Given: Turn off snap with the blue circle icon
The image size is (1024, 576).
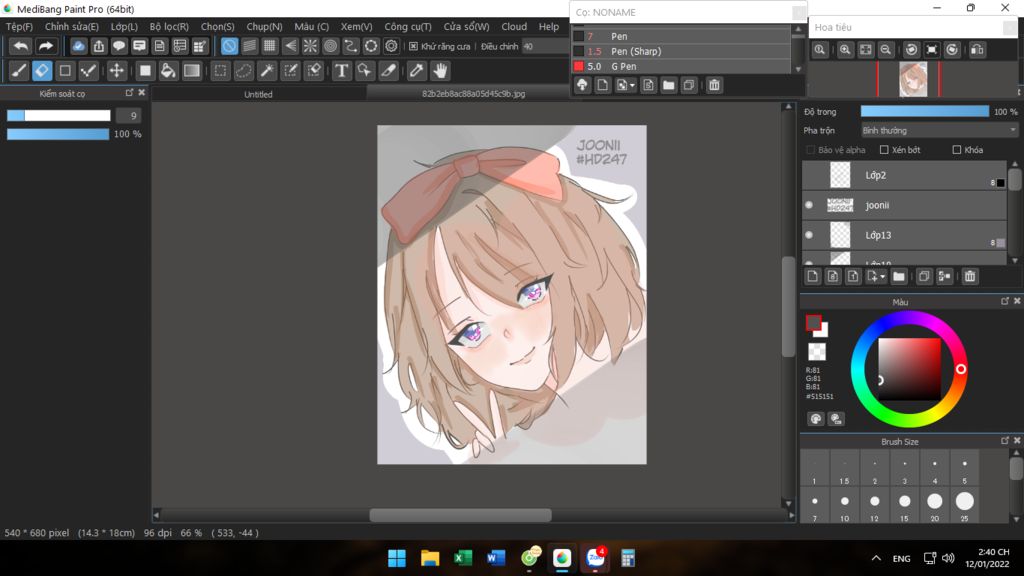Looking at the screenshot, I should point(229,46).
